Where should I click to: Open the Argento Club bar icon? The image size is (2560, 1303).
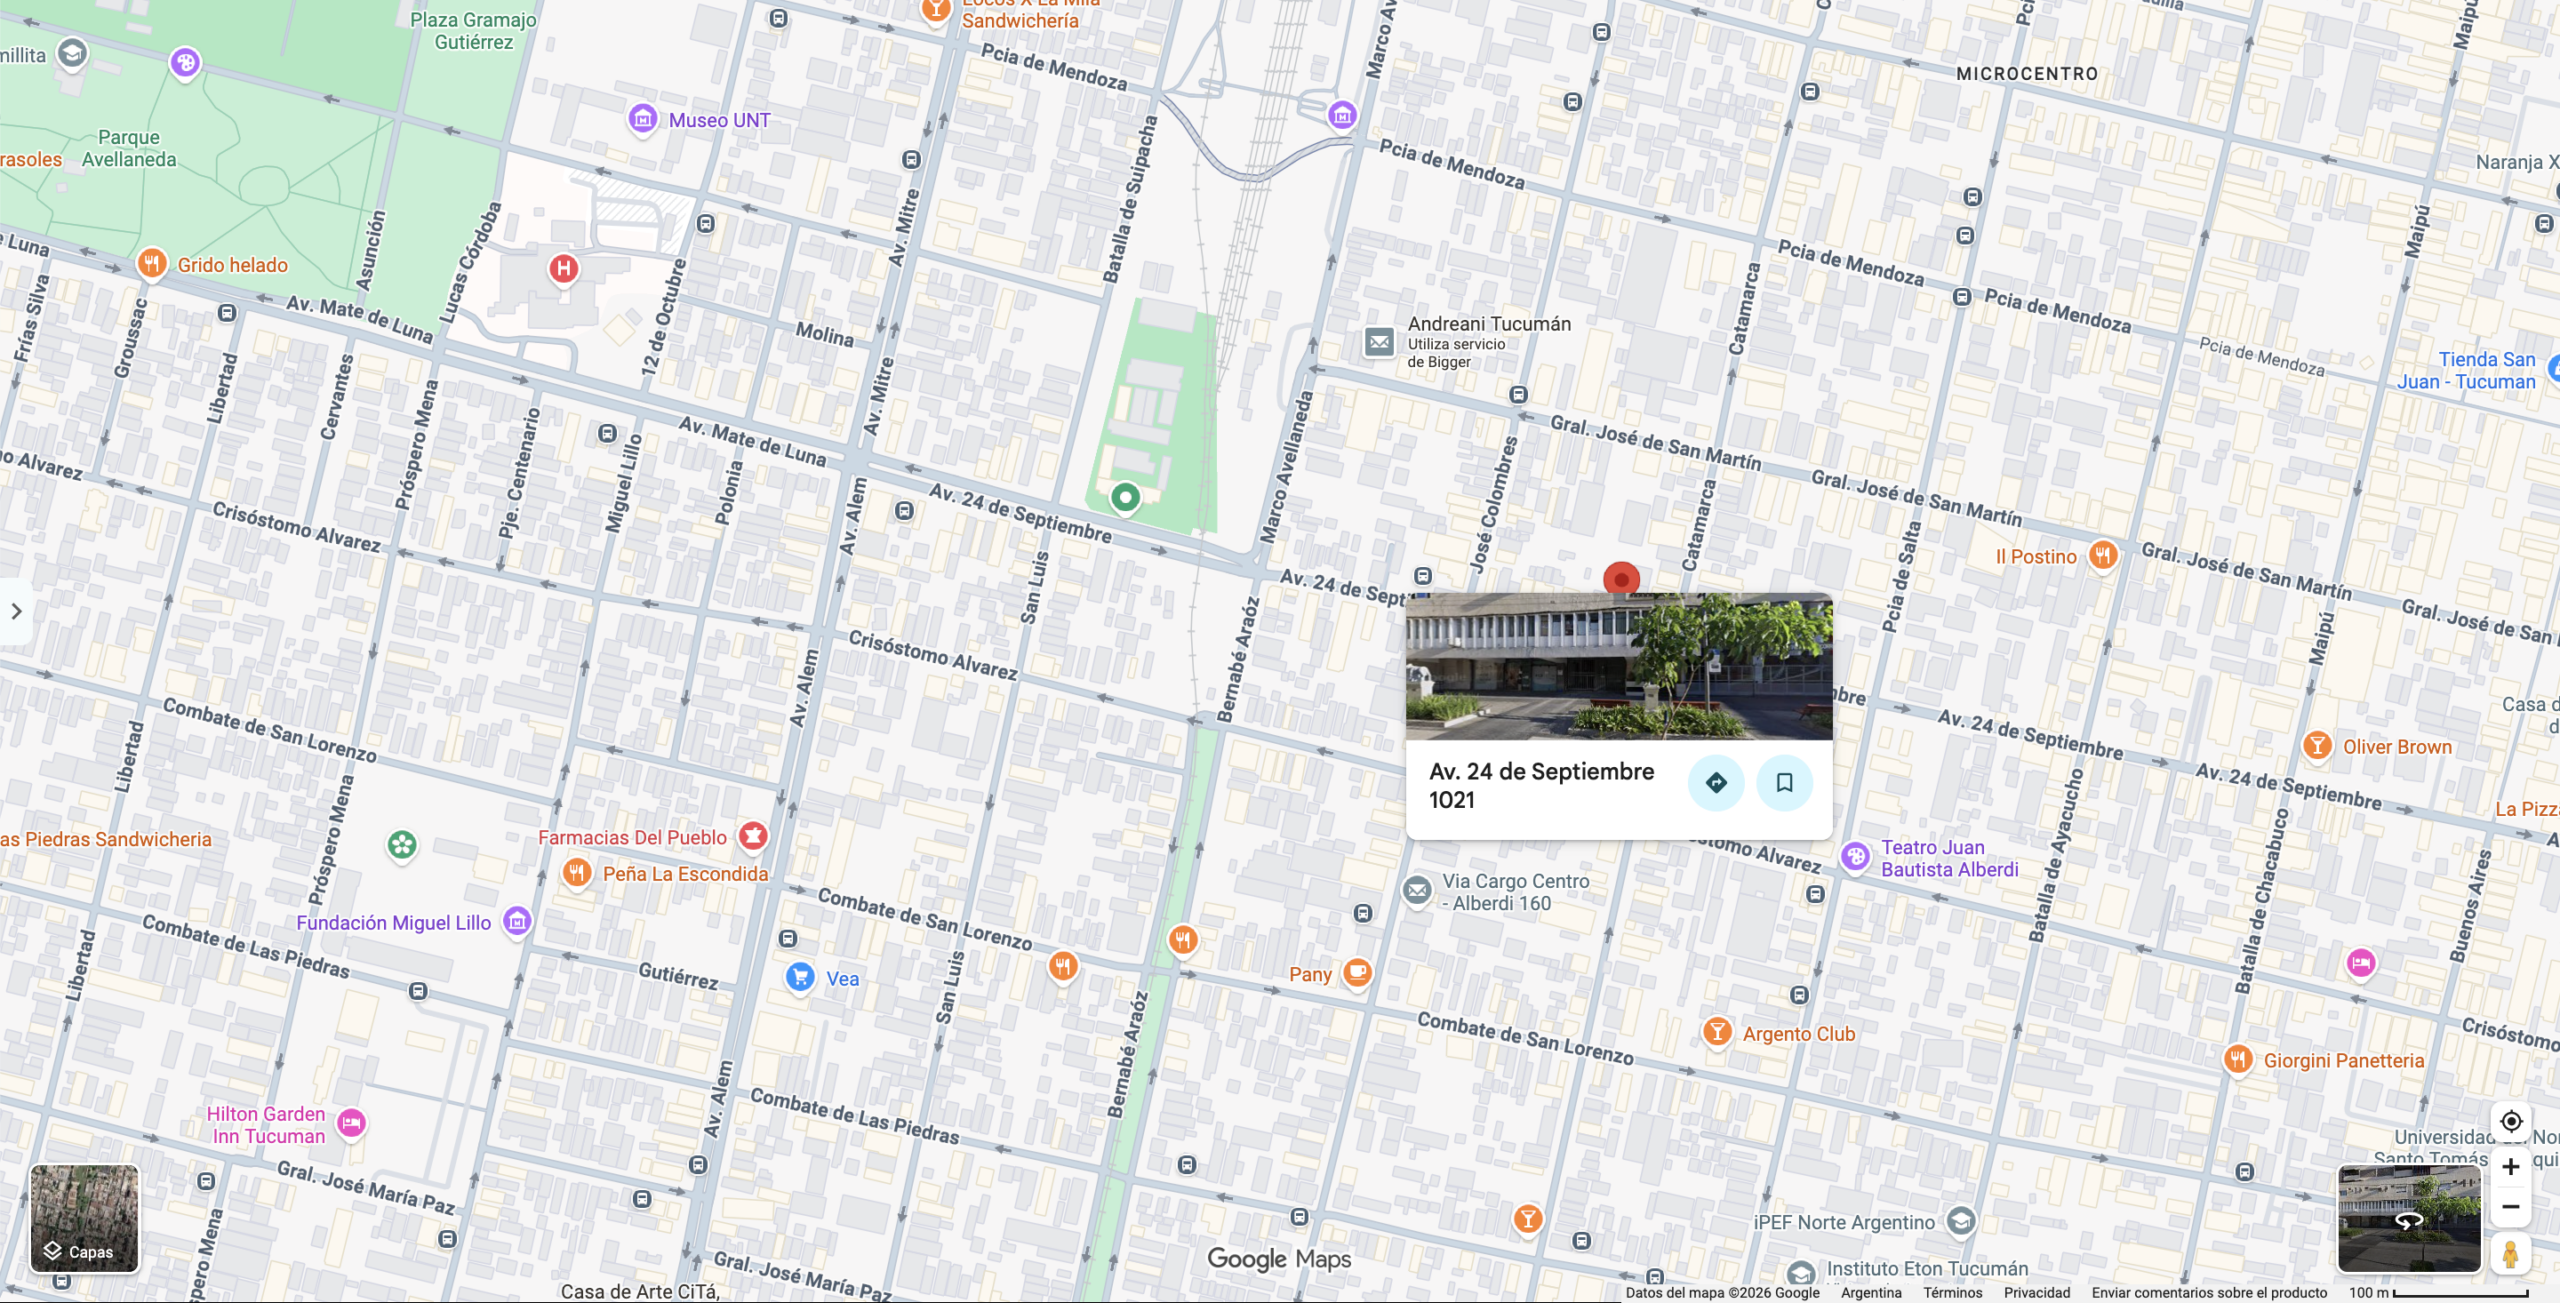tap(1717, 1032)
